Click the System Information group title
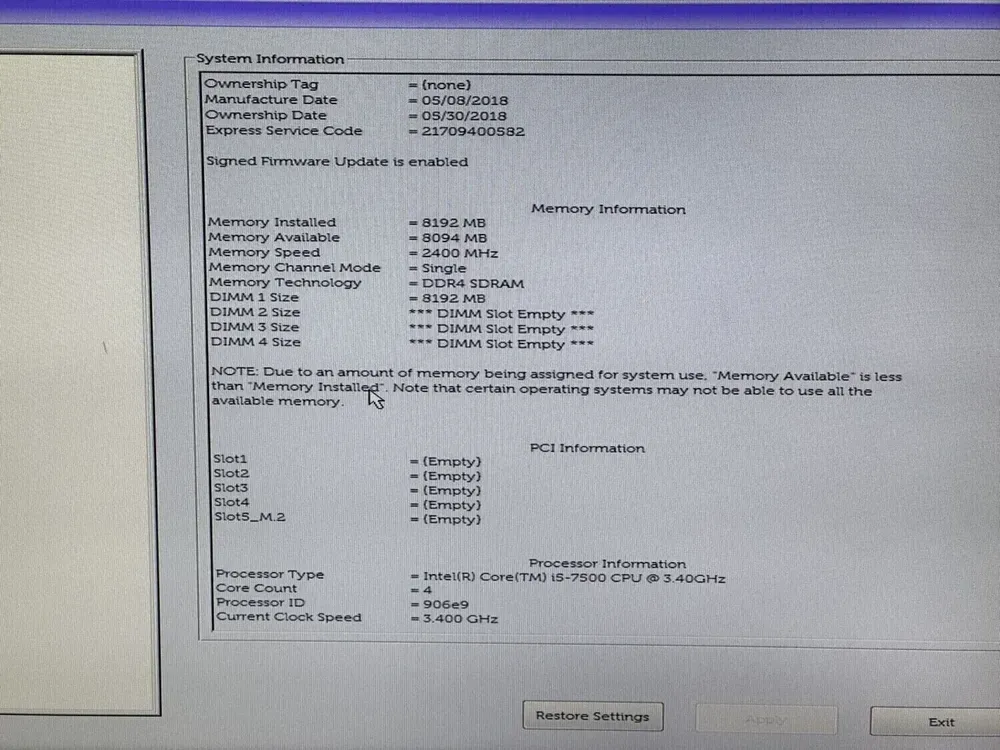 click(270, 59)
